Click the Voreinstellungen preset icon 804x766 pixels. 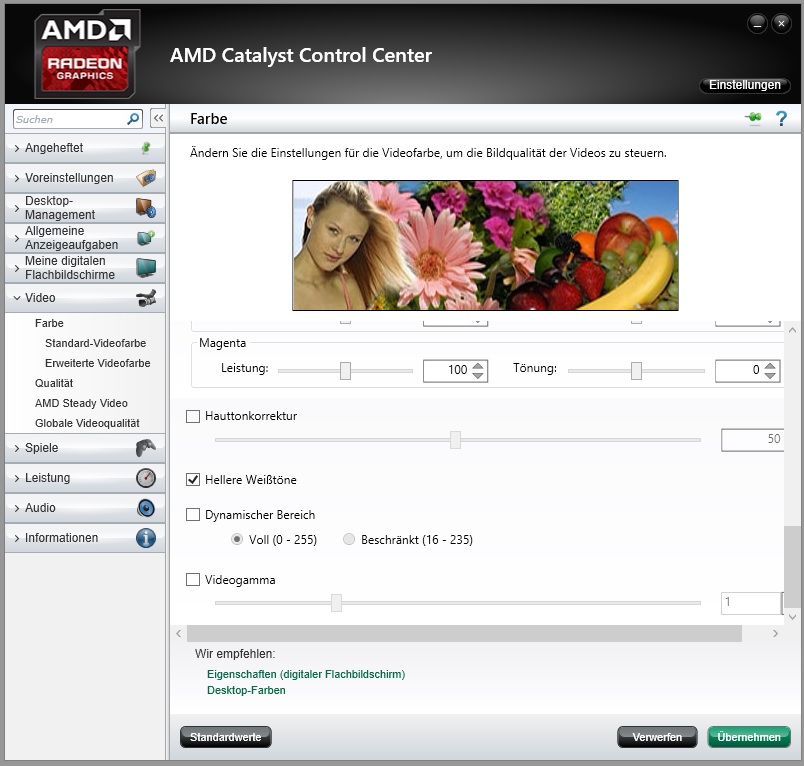click(x=146, y=178)
